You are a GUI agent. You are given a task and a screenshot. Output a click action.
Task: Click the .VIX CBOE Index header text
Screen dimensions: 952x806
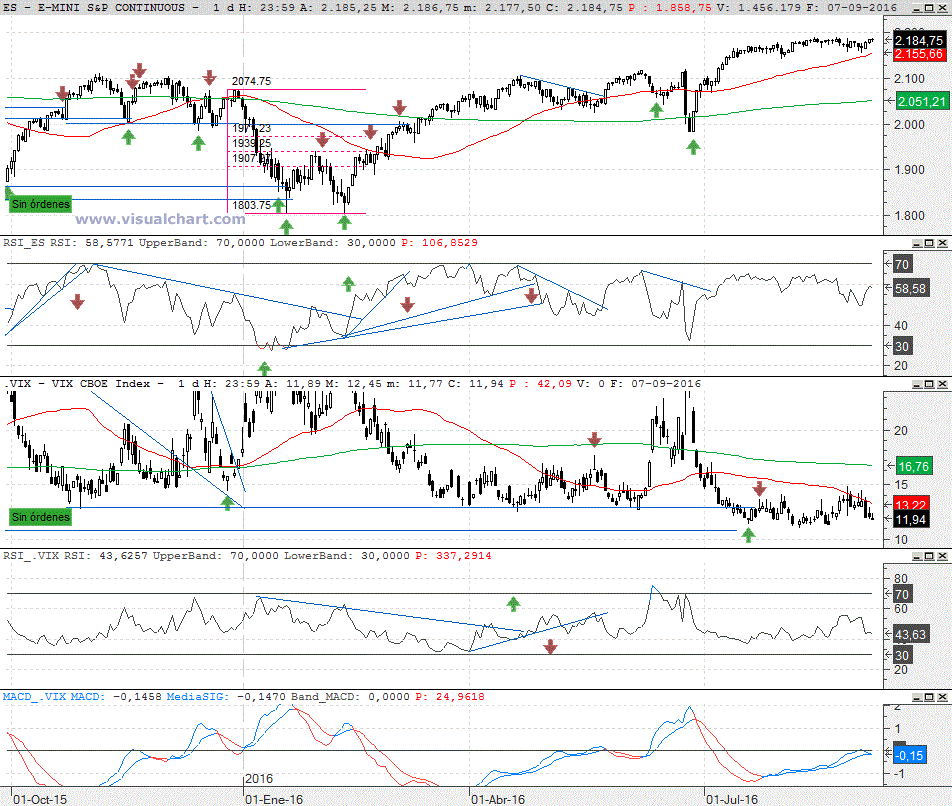78,384
